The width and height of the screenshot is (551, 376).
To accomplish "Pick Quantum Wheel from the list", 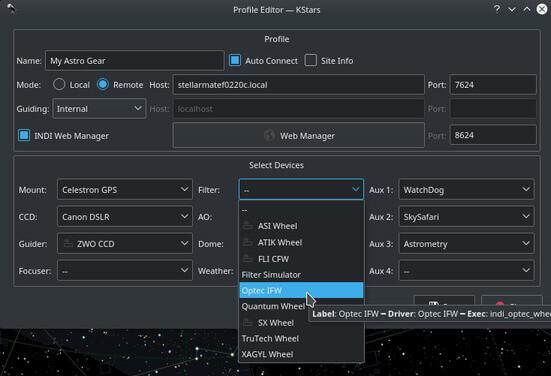I will pyautogui.click(x=301, y=306).
